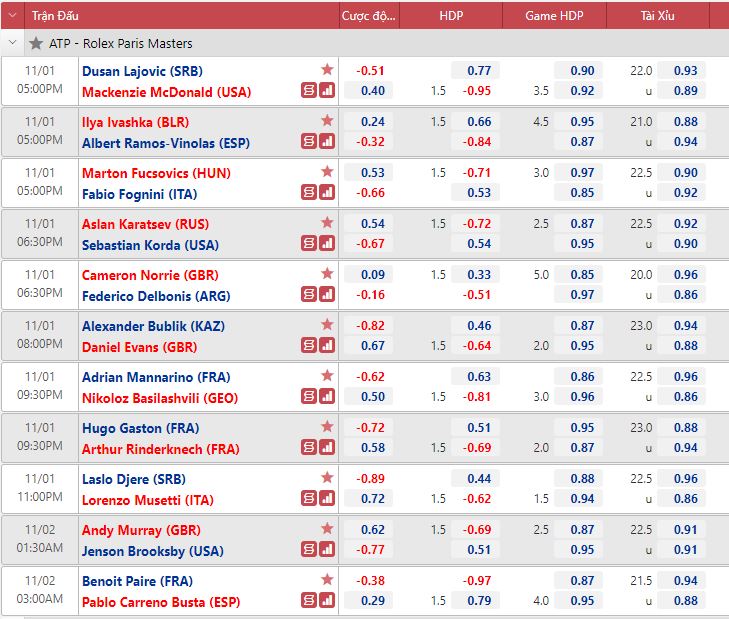The width and height of the screenshot is (729, 619).
Task: Open statistics chart for Bublik vs Evans
Action: pos(327,345)
